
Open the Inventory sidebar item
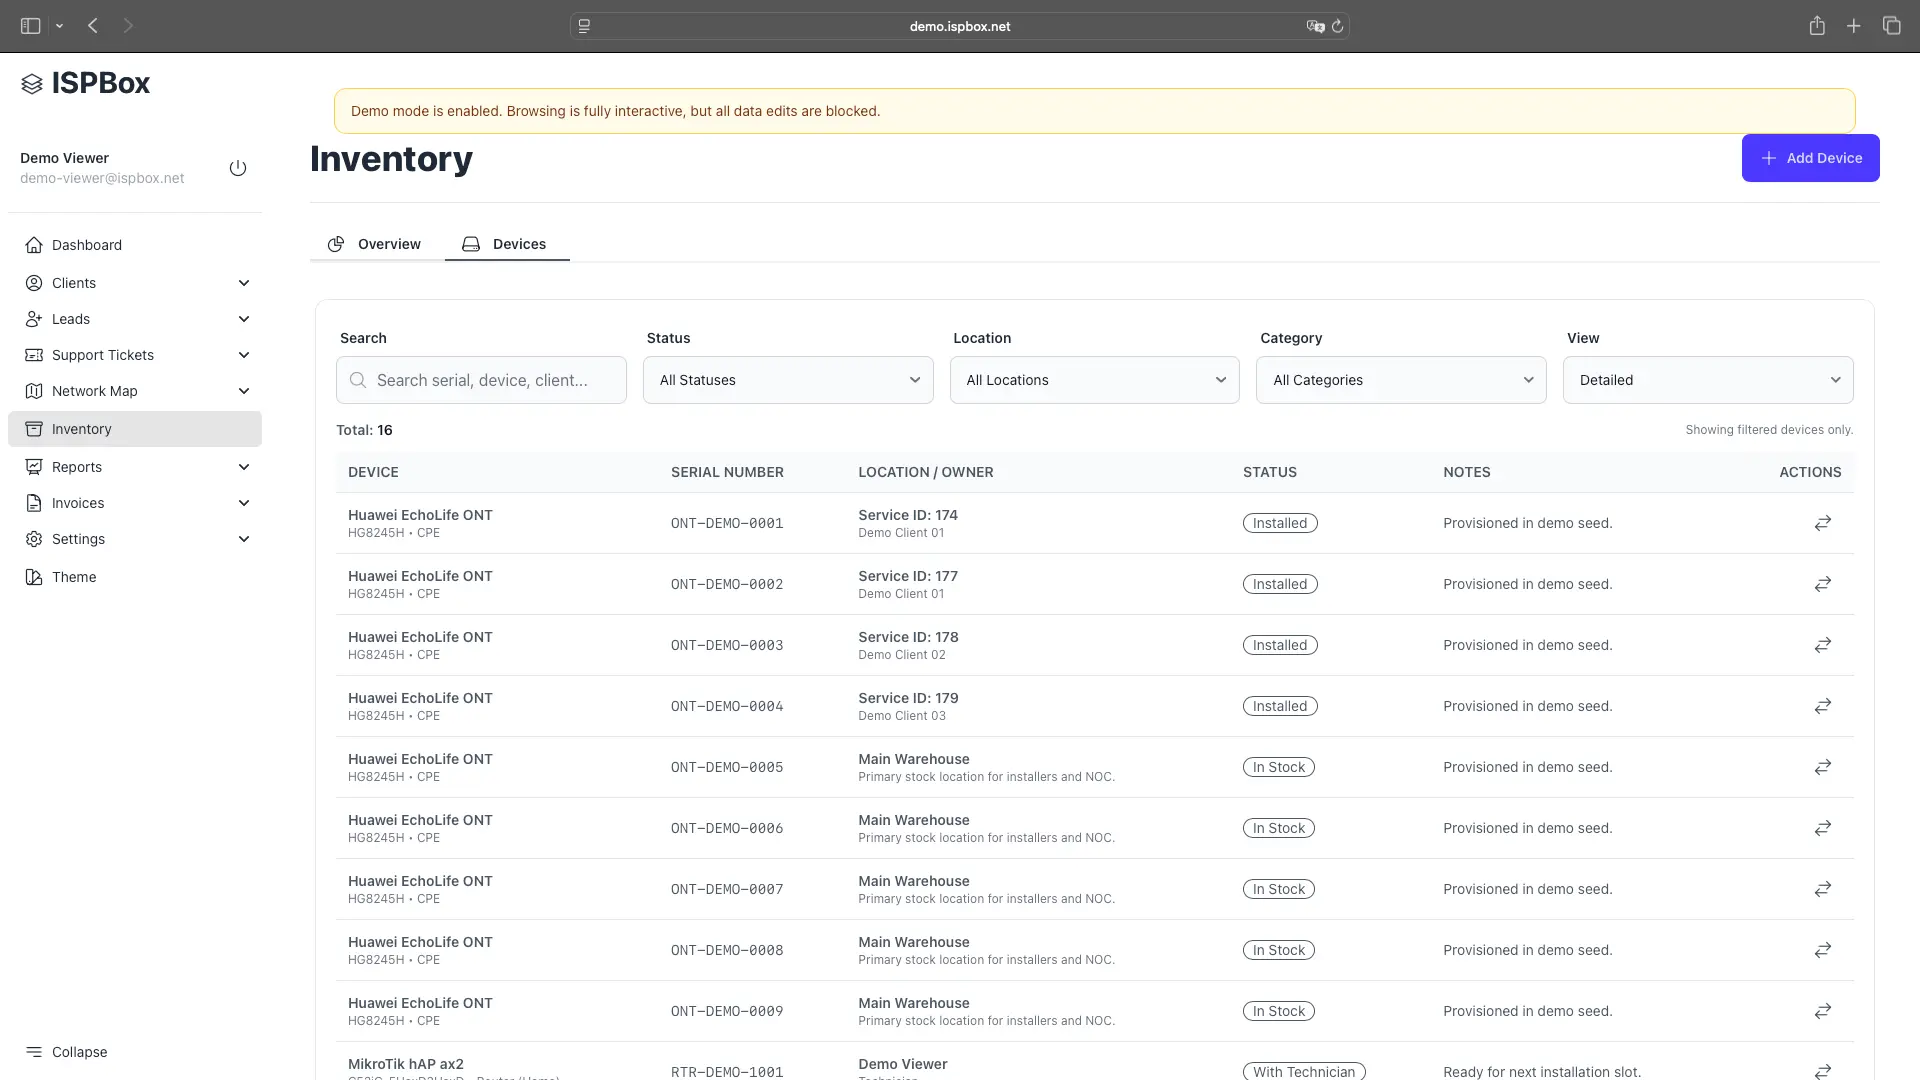pos(135,429)
